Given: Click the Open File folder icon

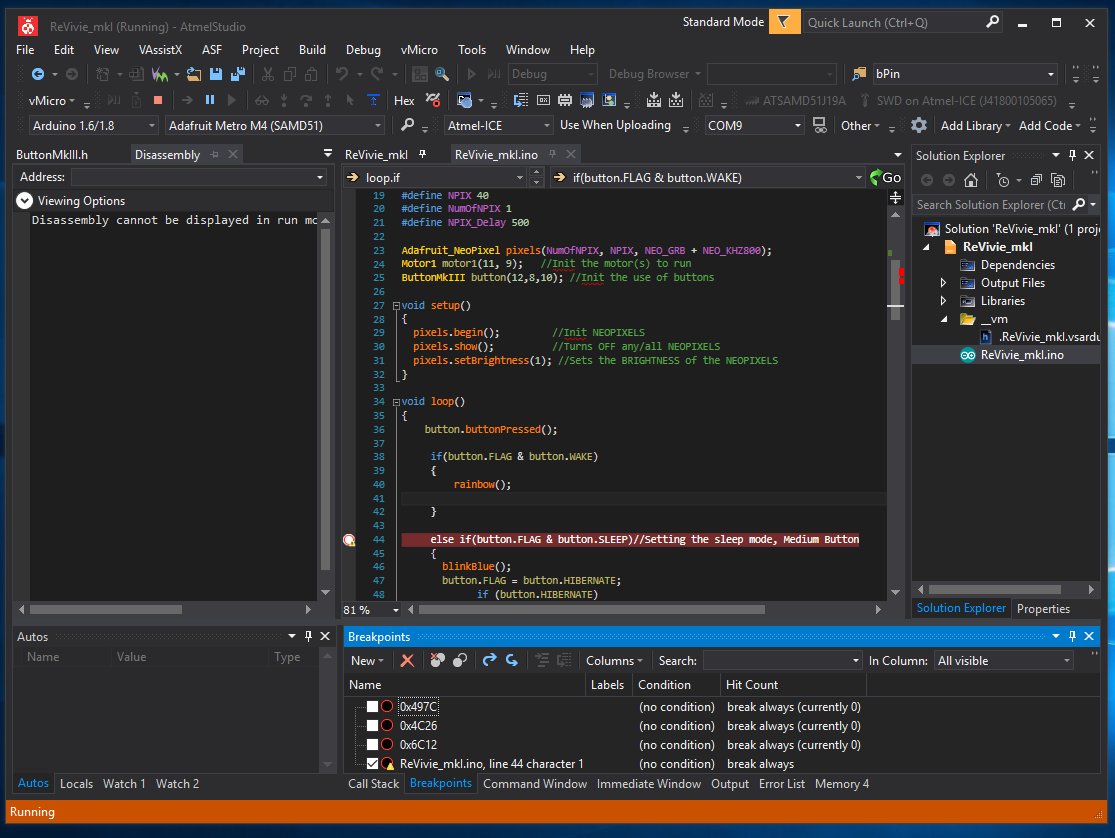Looking at the screenshot, I should (193, 74).
